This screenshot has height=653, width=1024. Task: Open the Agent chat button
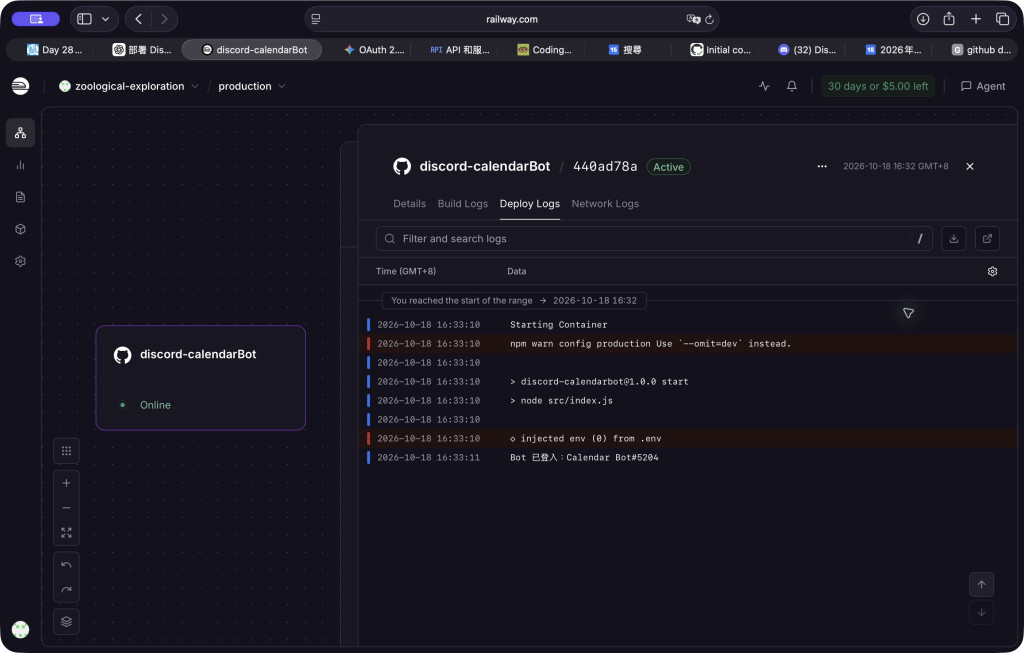(983, 86)
